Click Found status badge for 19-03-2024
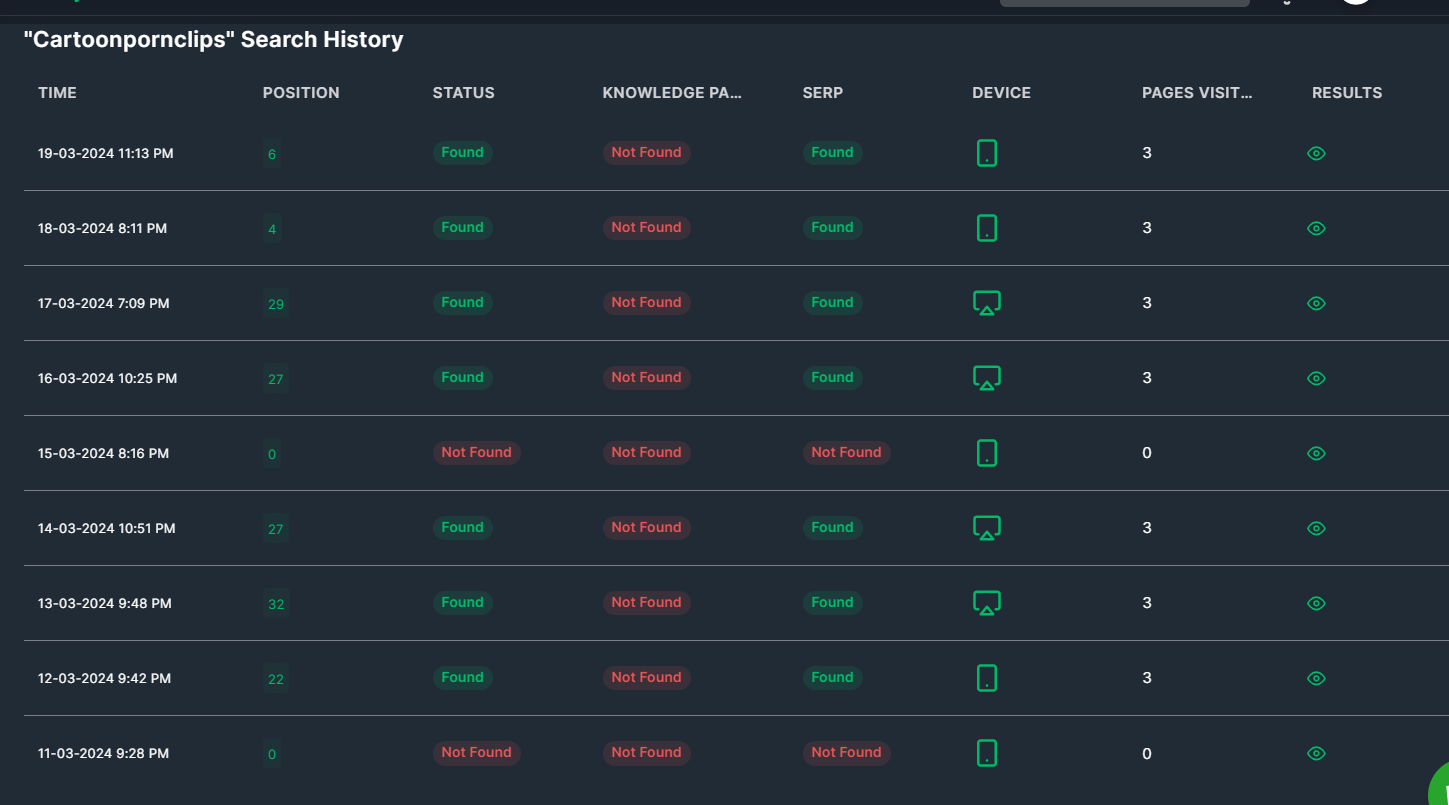 tap(463, 153)
